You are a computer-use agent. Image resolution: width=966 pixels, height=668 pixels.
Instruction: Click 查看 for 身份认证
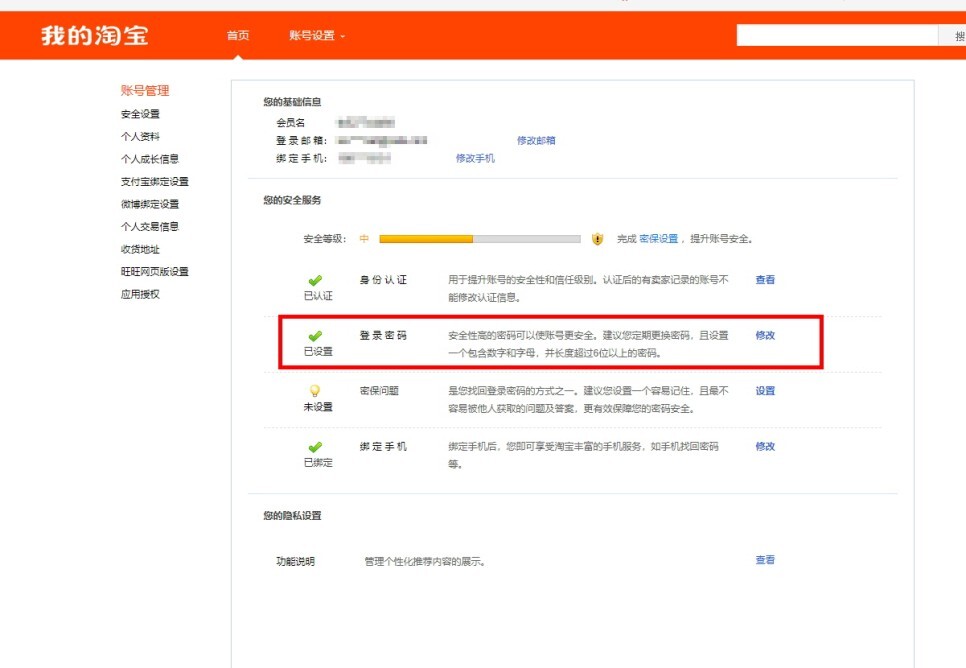(765, 280)
